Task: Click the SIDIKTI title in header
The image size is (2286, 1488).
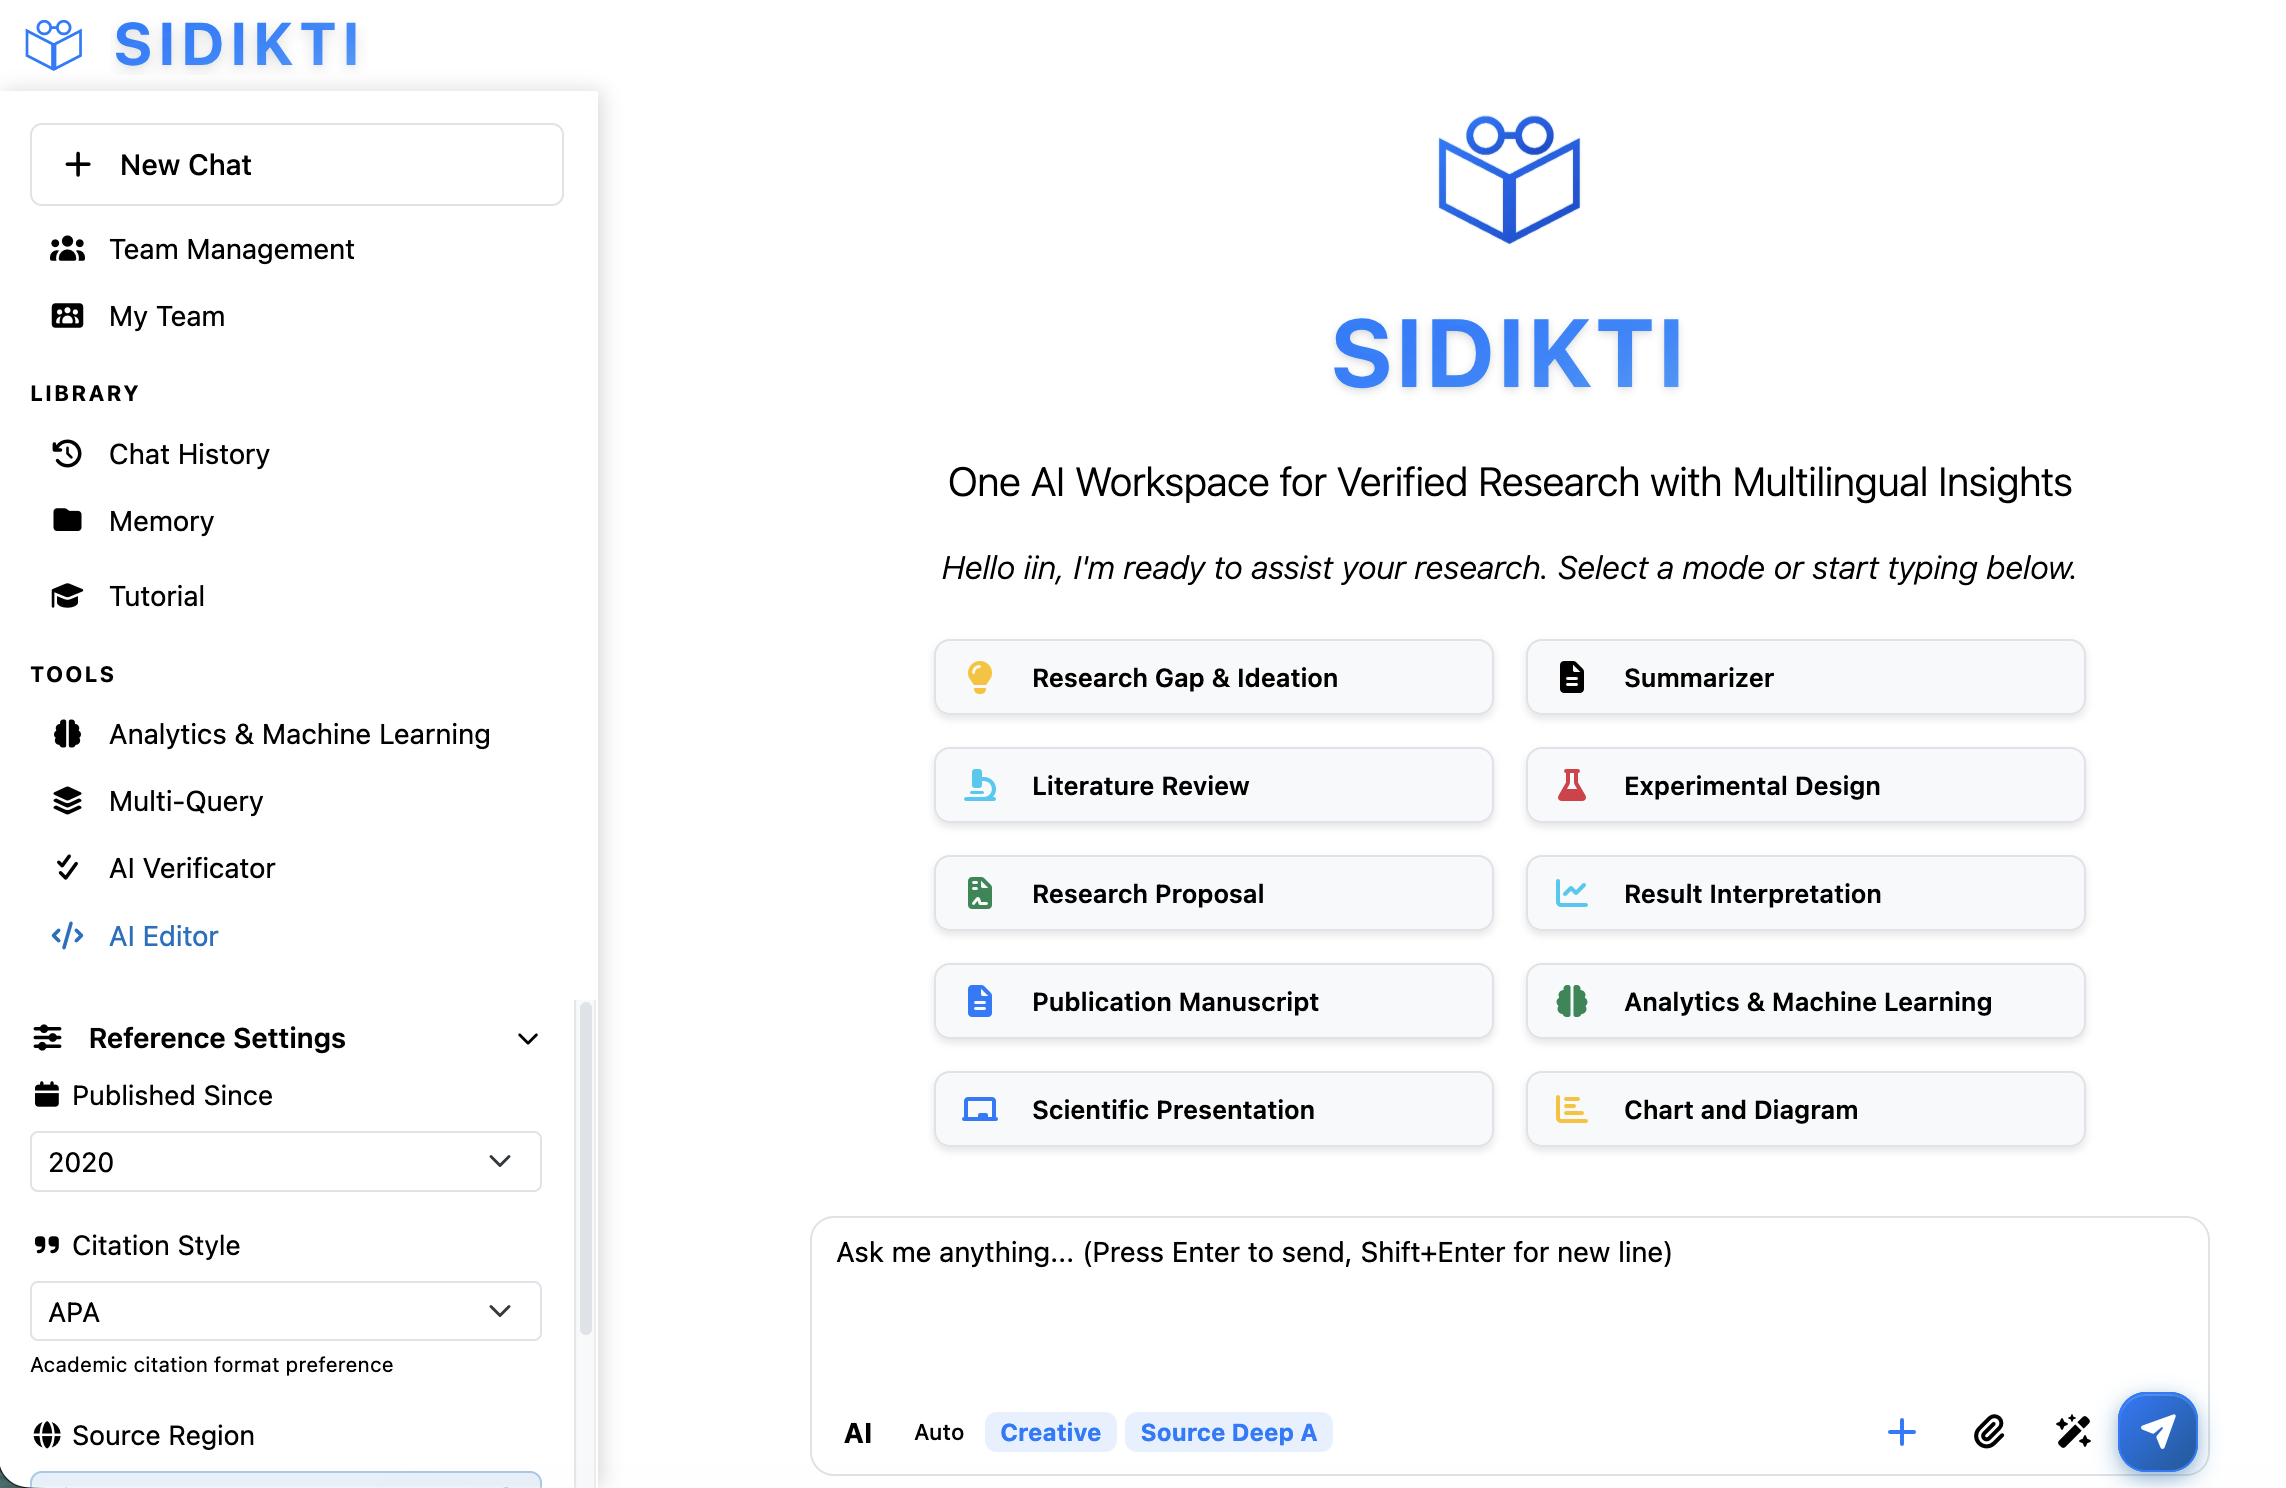Action: coord(237,45)
